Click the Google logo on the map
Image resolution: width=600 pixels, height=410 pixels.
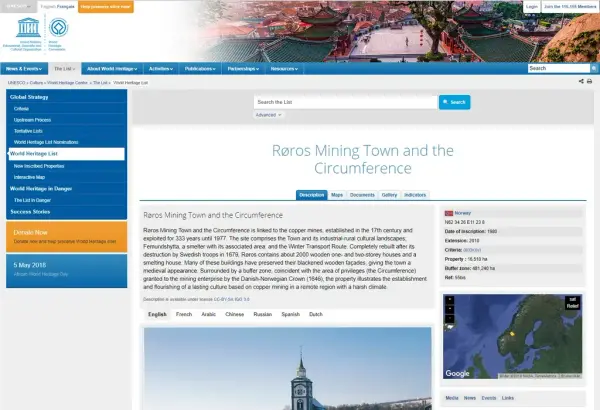click(x=456, y=373)
